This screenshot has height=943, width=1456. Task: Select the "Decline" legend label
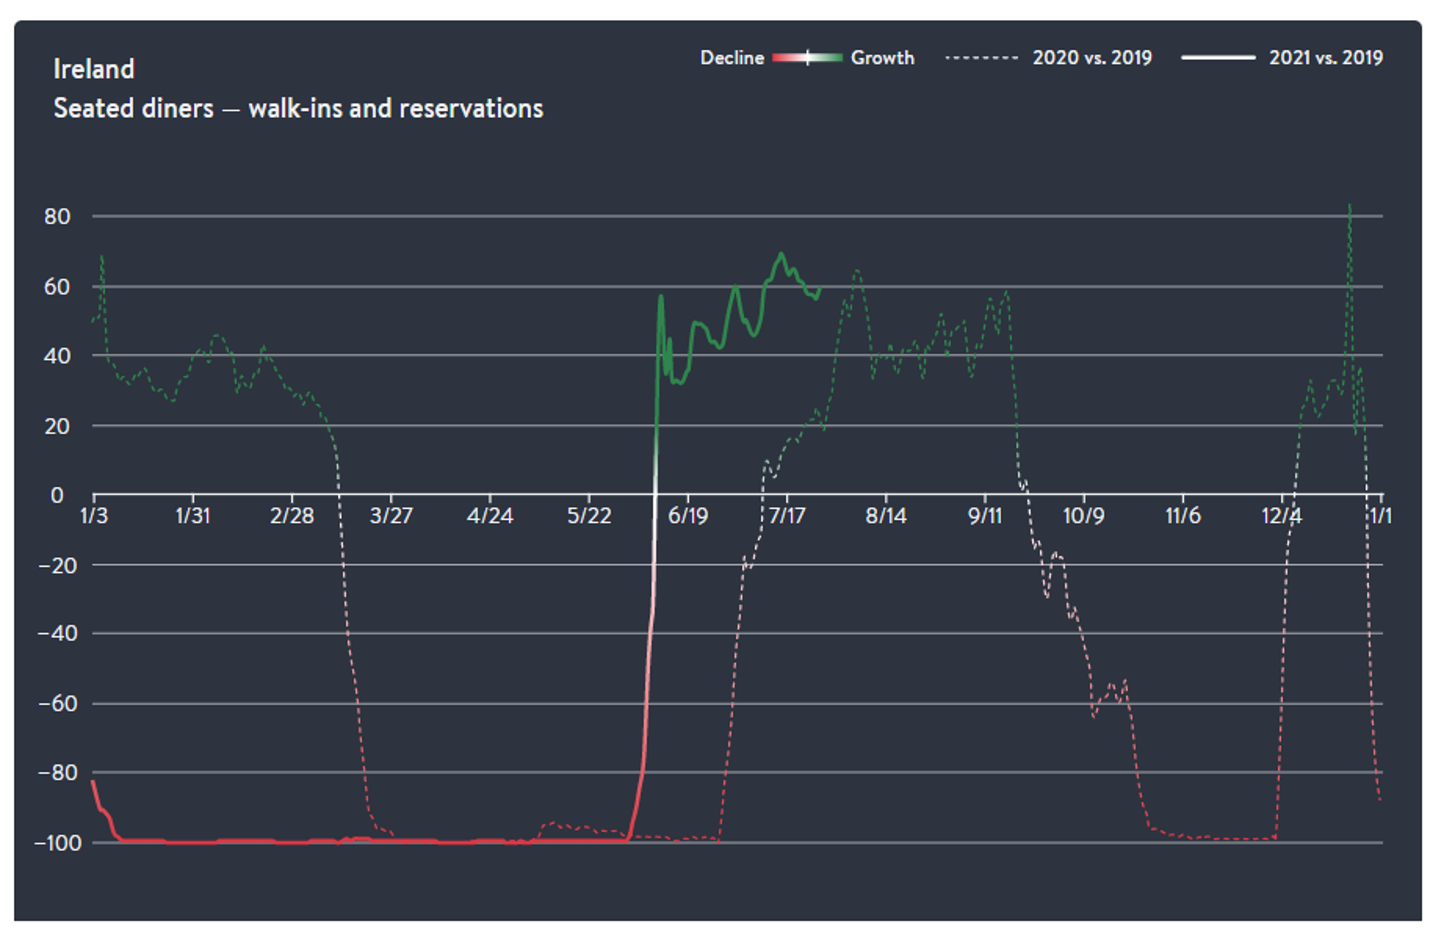731,58
